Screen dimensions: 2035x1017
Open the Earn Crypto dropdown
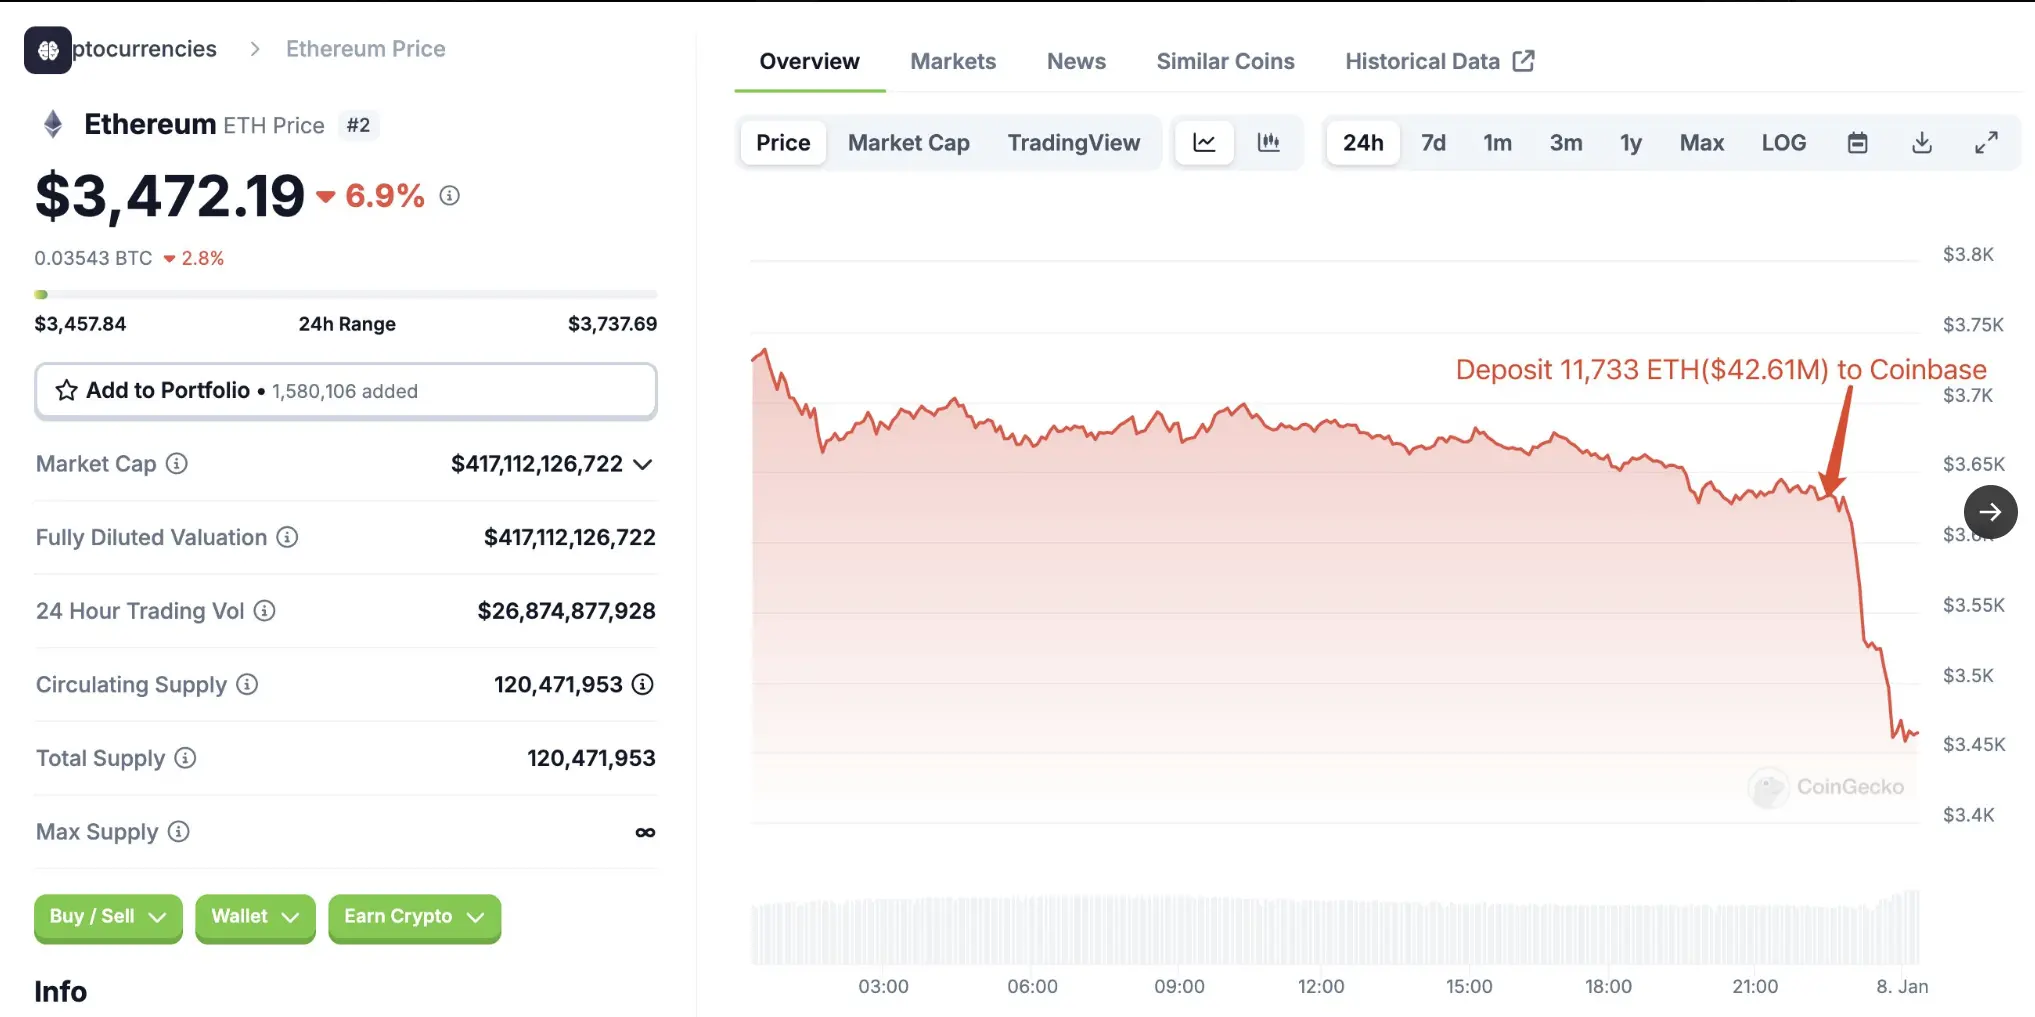[x=413, y=916]
